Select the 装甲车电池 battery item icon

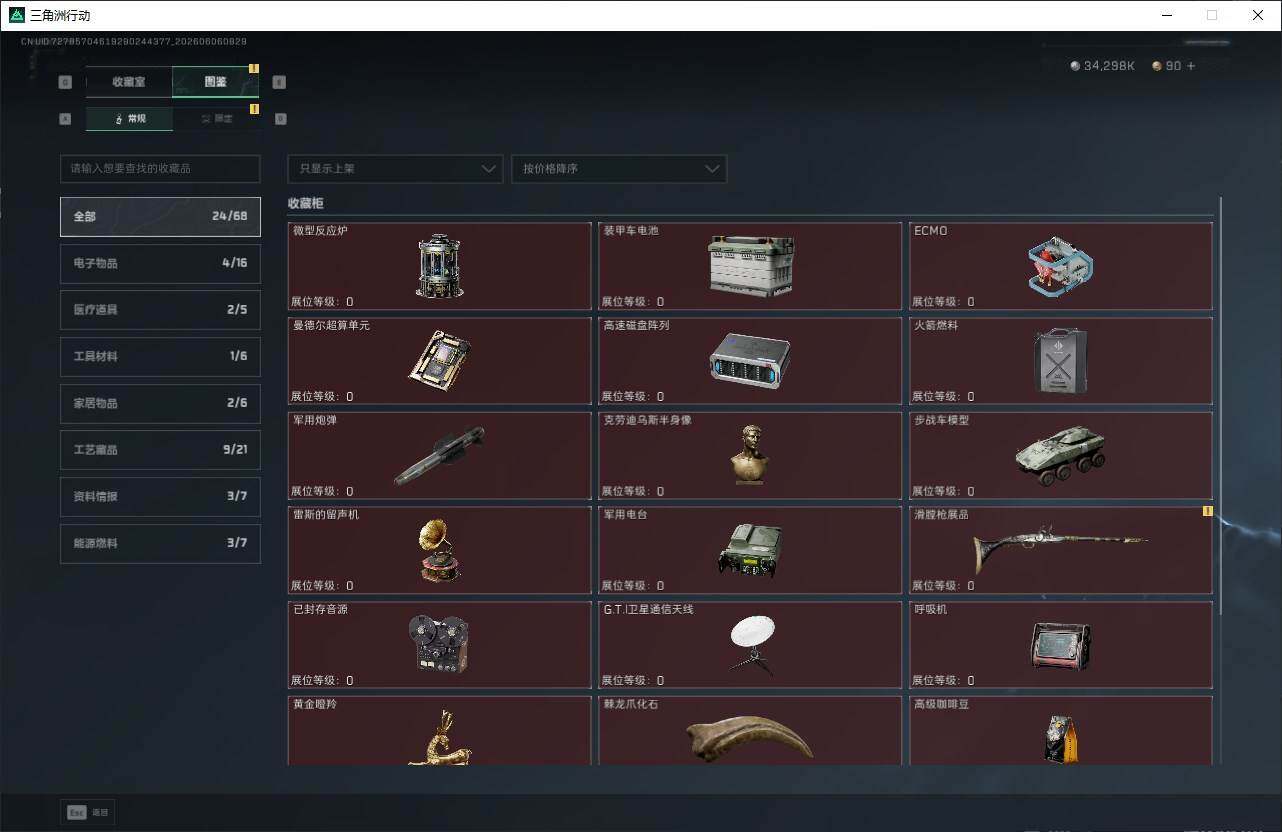tap(750, 266)
